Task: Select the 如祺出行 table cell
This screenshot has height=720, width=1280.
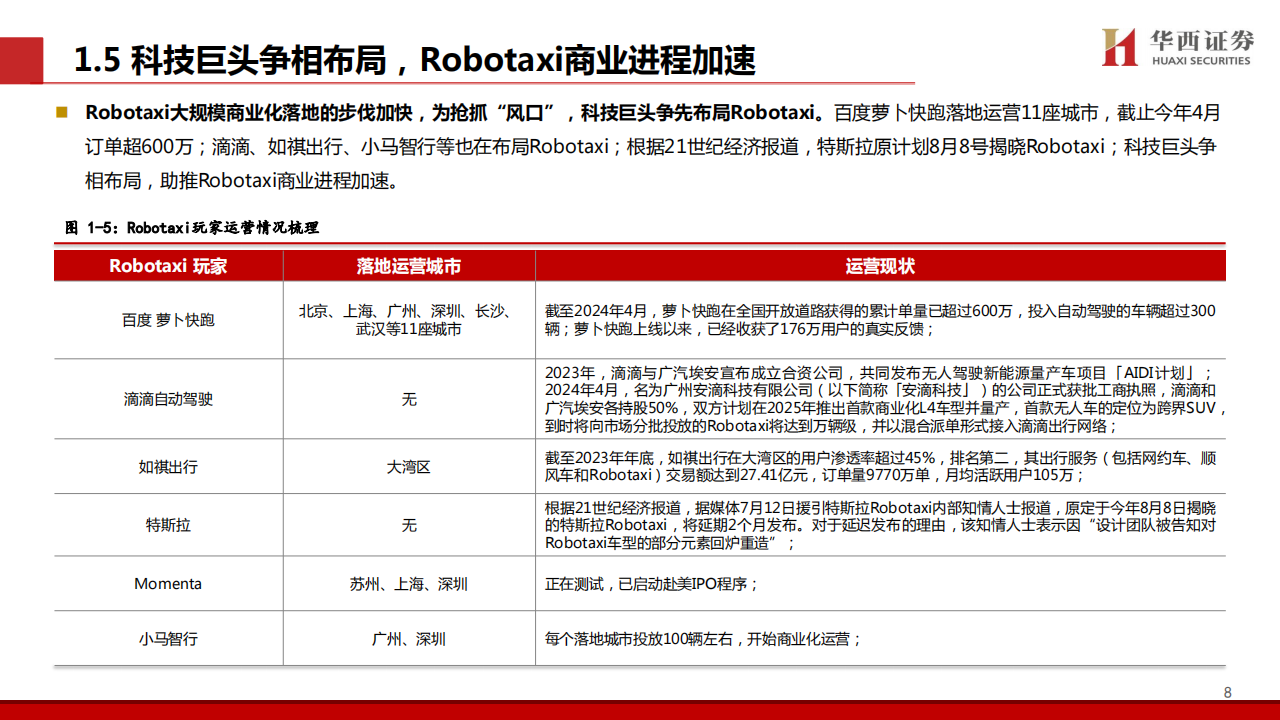Action: (168, 466)
